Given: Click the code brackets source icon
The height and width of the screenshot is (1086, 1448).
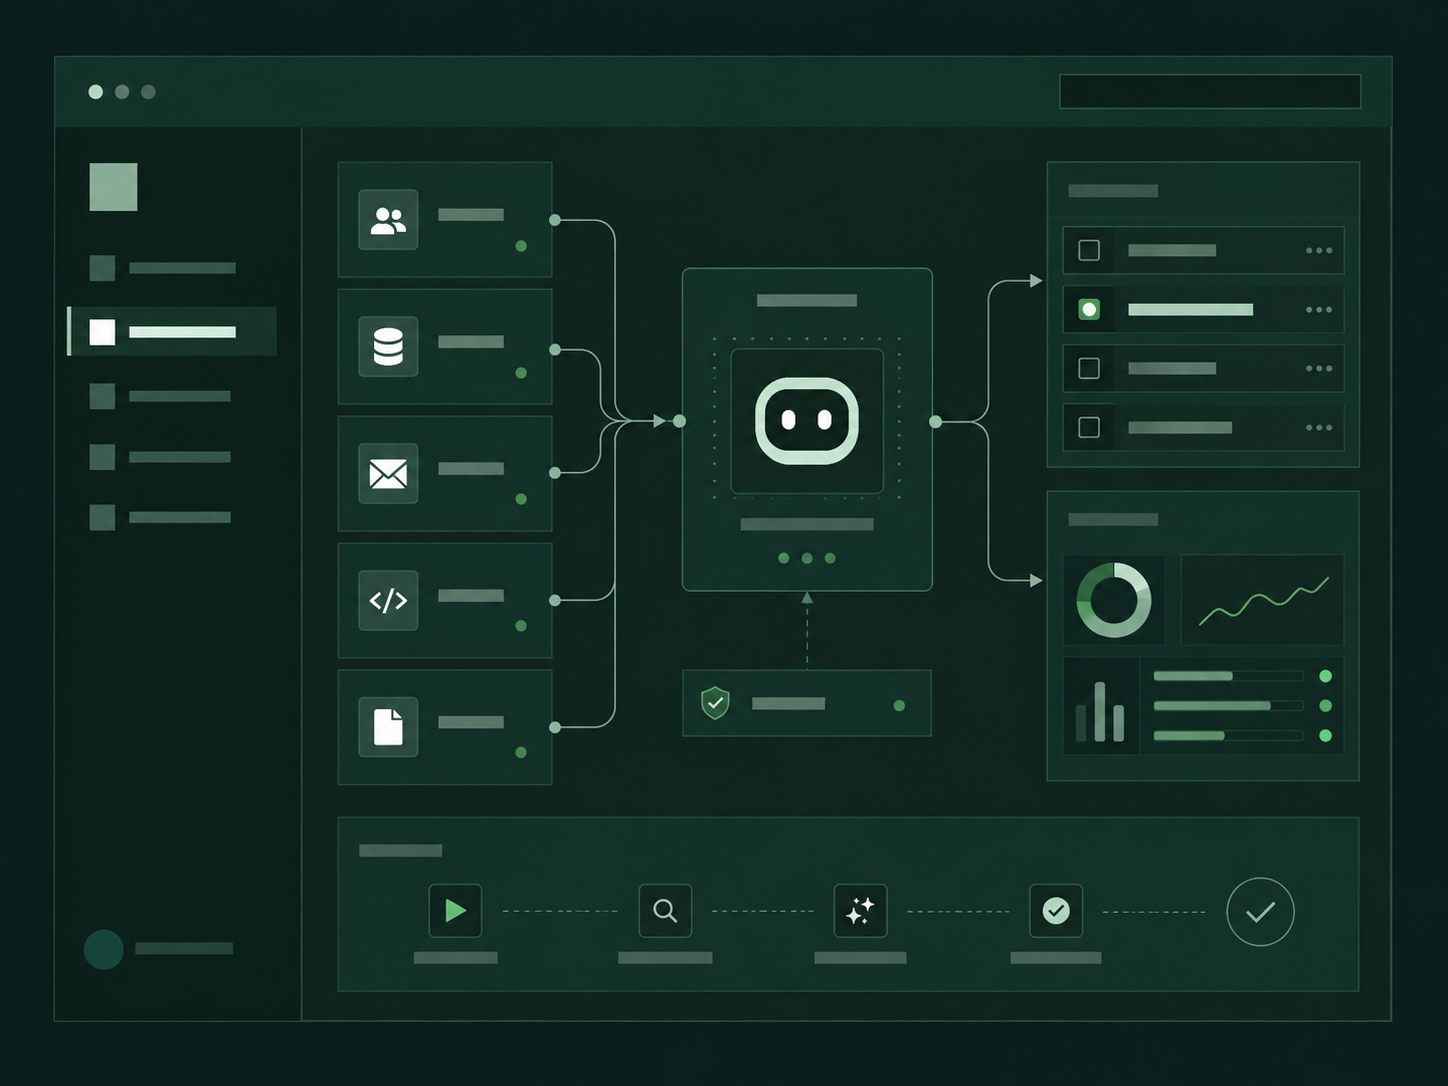Looking at the screenshot, I should (x=388, y=600).
